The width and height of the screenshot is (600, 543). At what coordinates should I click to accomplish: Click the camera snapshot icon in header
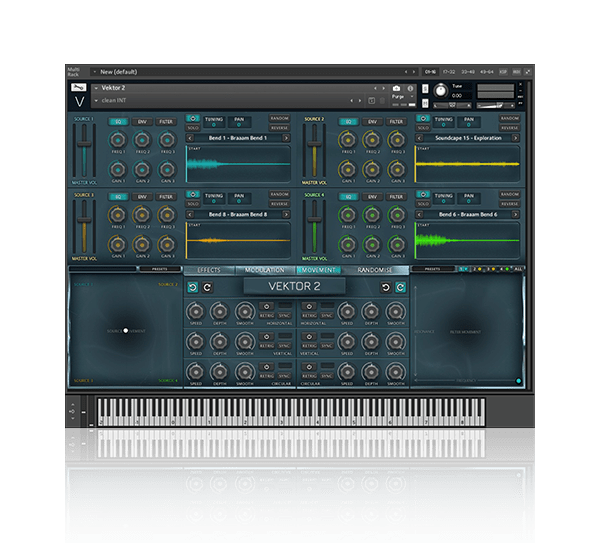pyautogui.click(x=397, y=88)
